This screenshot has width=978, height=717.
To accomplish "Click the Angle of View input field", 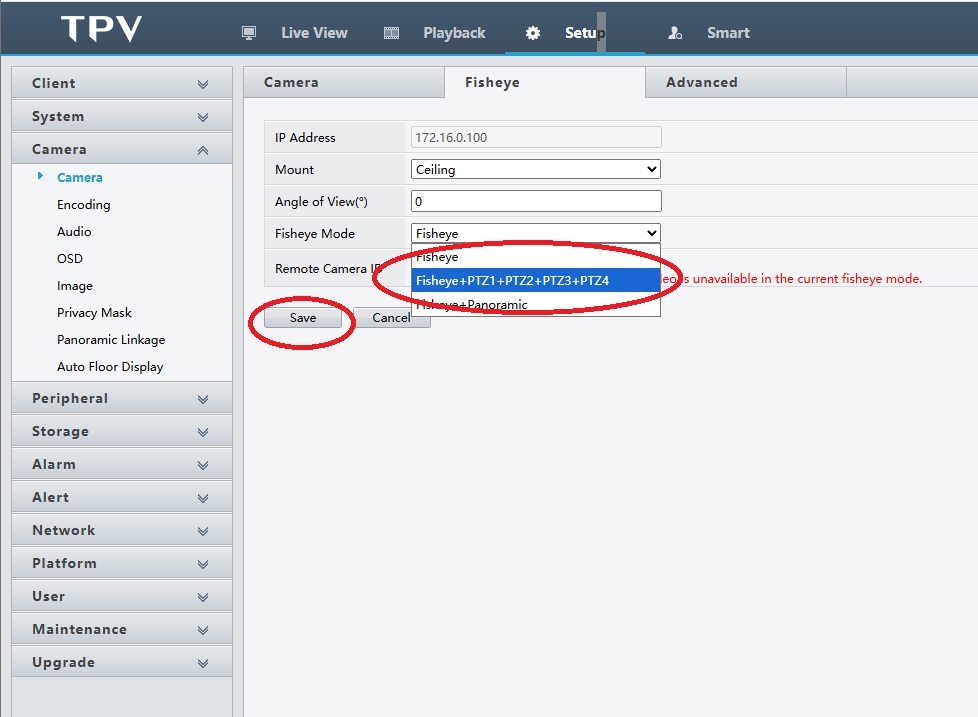I will pos(535,202).
